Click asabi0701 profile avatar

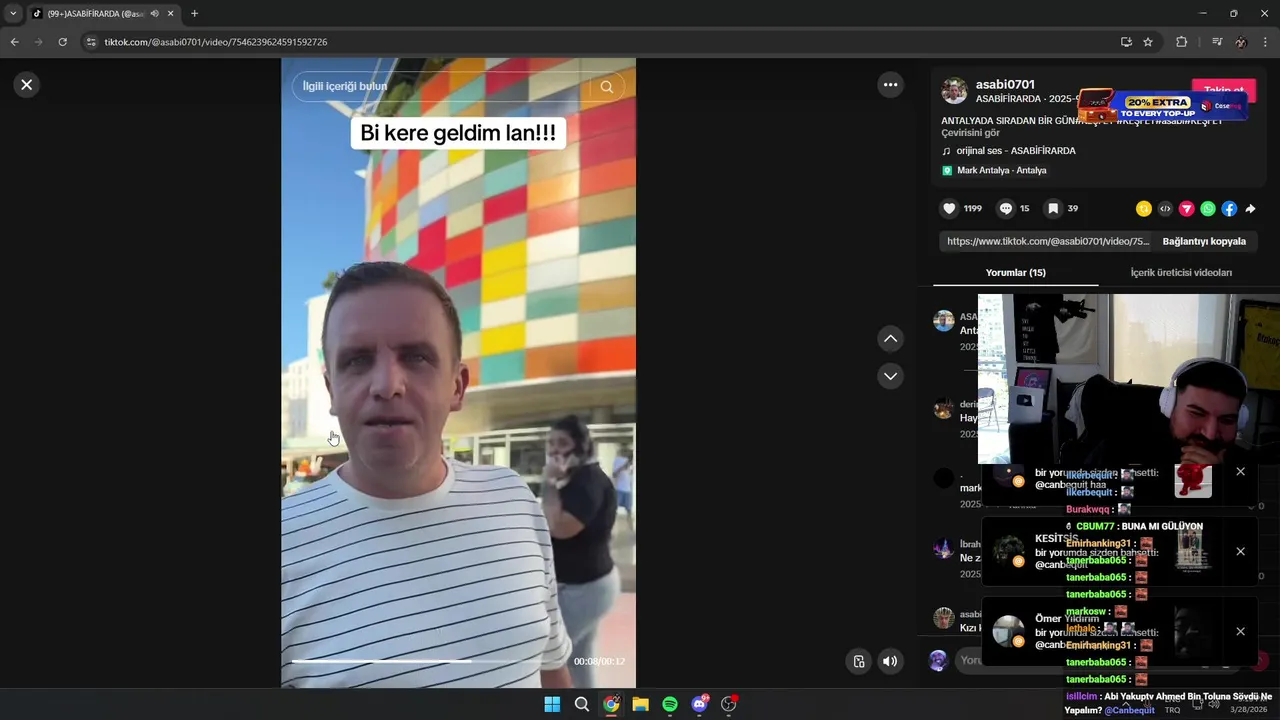[954, 91]
